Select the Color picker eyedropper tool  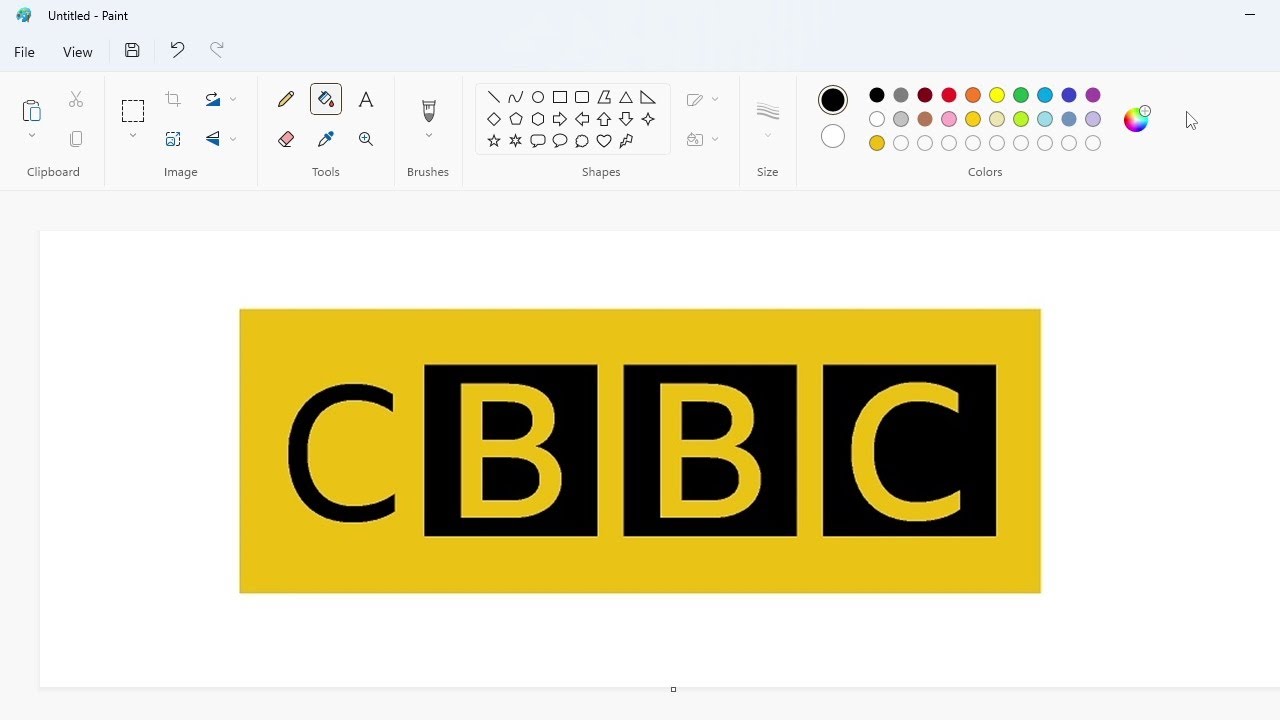pyautogui.click(x=326, y=139)
